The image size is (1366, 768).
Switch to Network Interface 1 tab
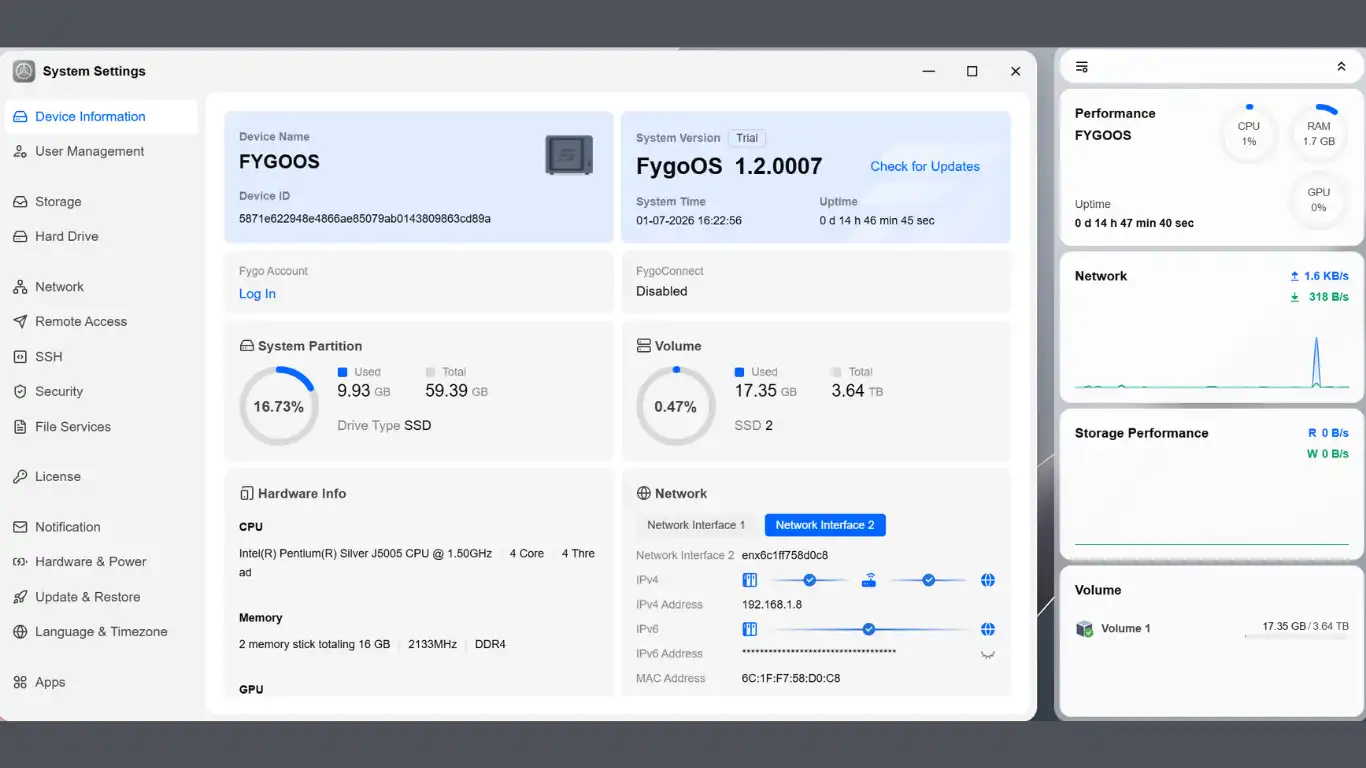696,525
